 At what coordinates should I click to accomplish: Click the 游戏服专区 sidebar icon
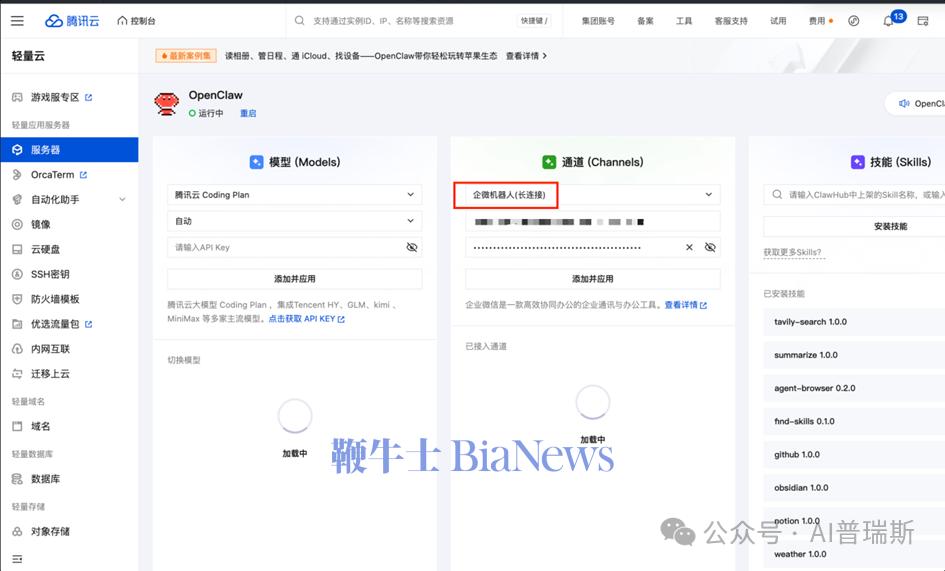click(17, 97)
